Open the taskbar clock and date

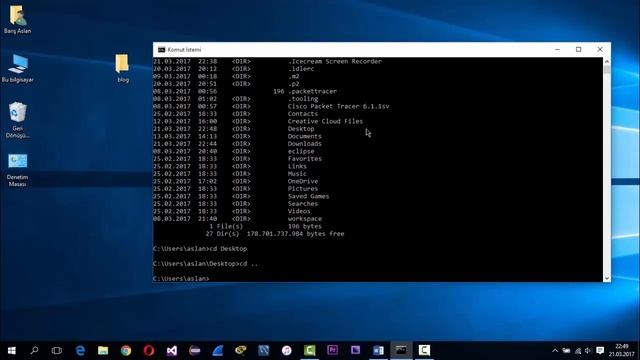click(622, 350)
